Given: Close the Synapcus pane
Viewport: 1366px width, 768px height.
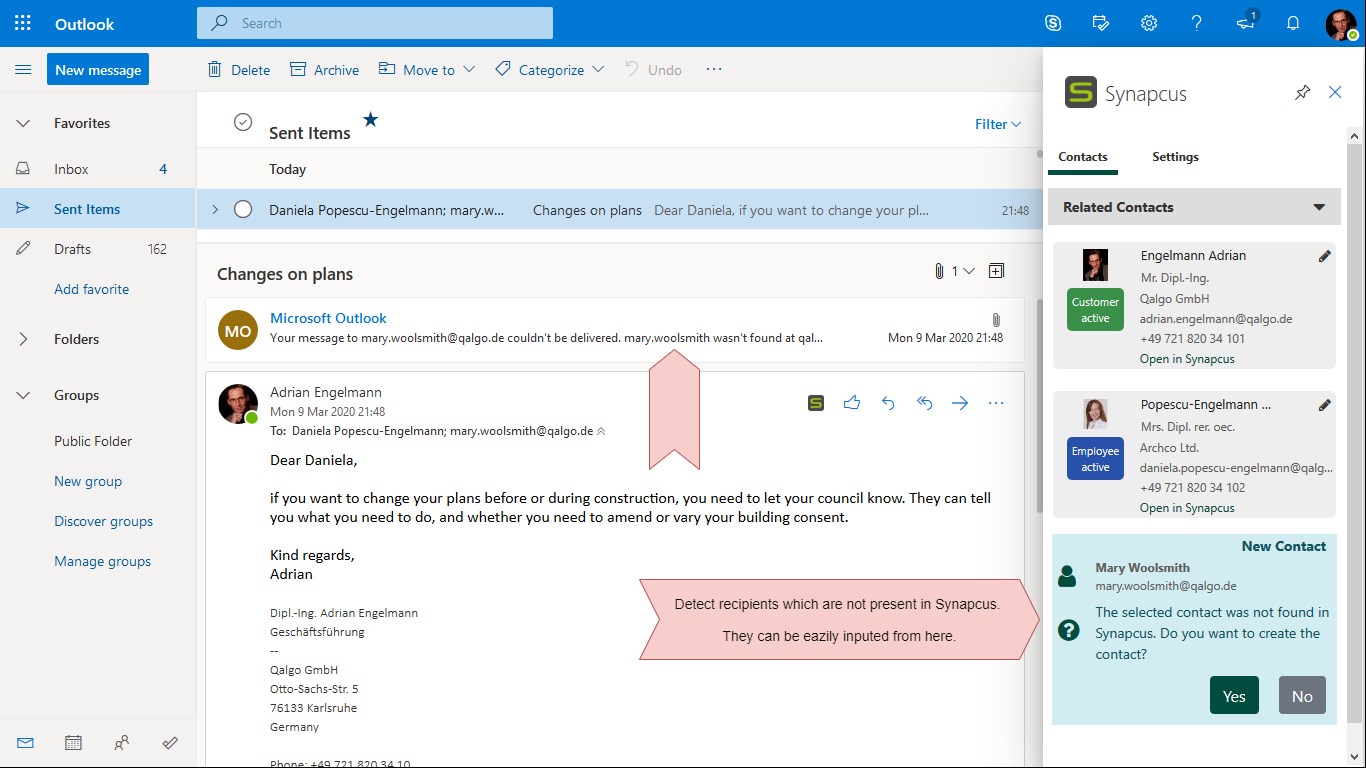Looking at the screenshot, I should point(1335,92).
